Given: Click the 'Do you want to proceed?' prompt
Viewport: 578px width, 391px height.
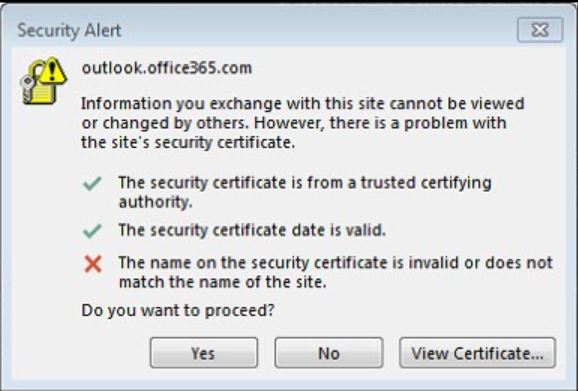Looking at the screenshot, I should [178, 310].
